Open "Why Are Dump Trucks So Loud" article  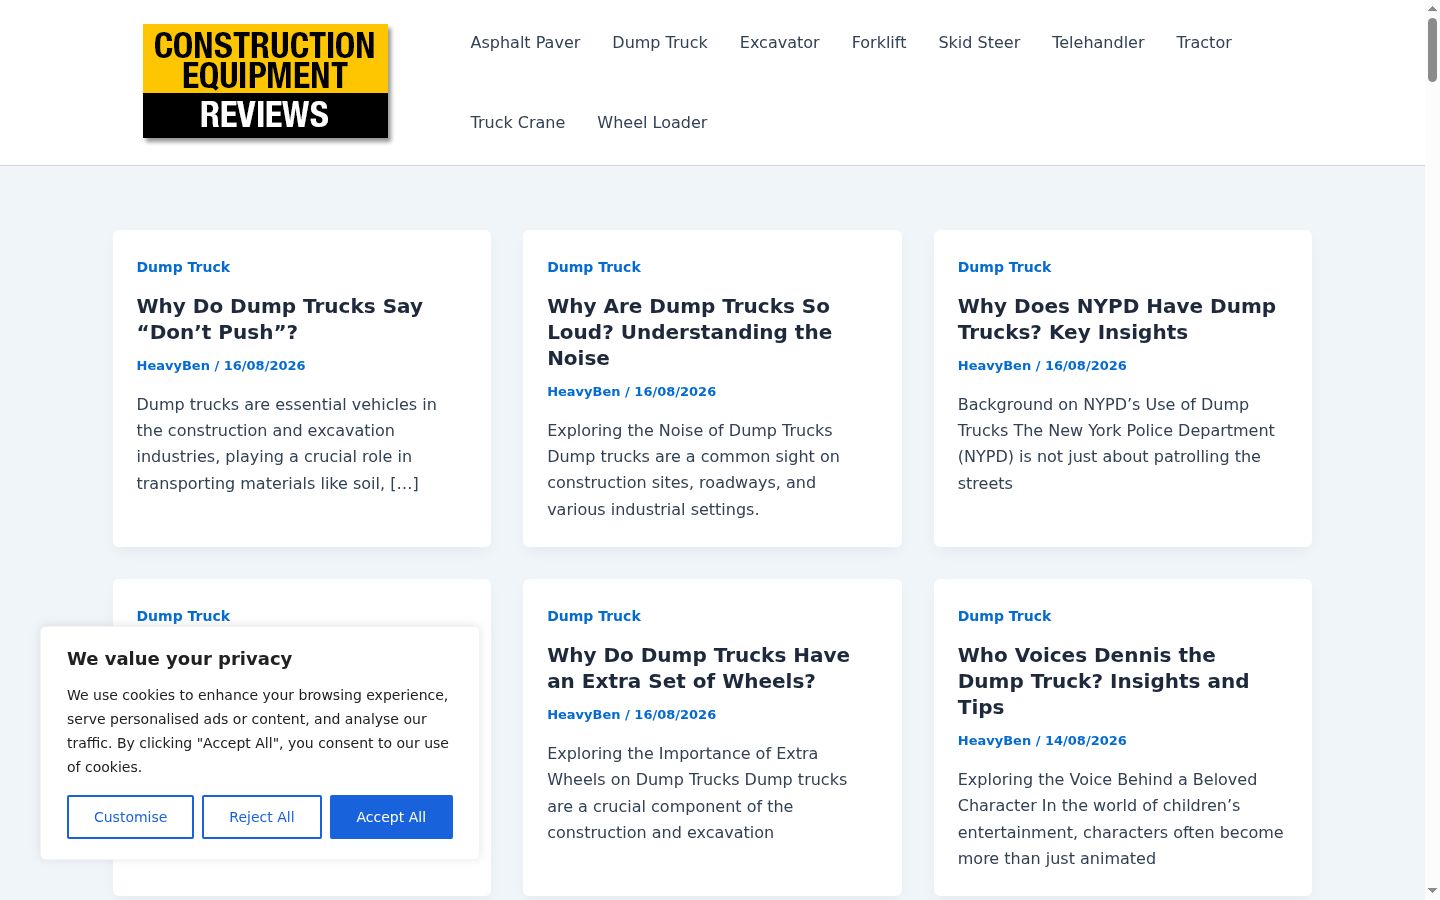(x=689, y=332)
